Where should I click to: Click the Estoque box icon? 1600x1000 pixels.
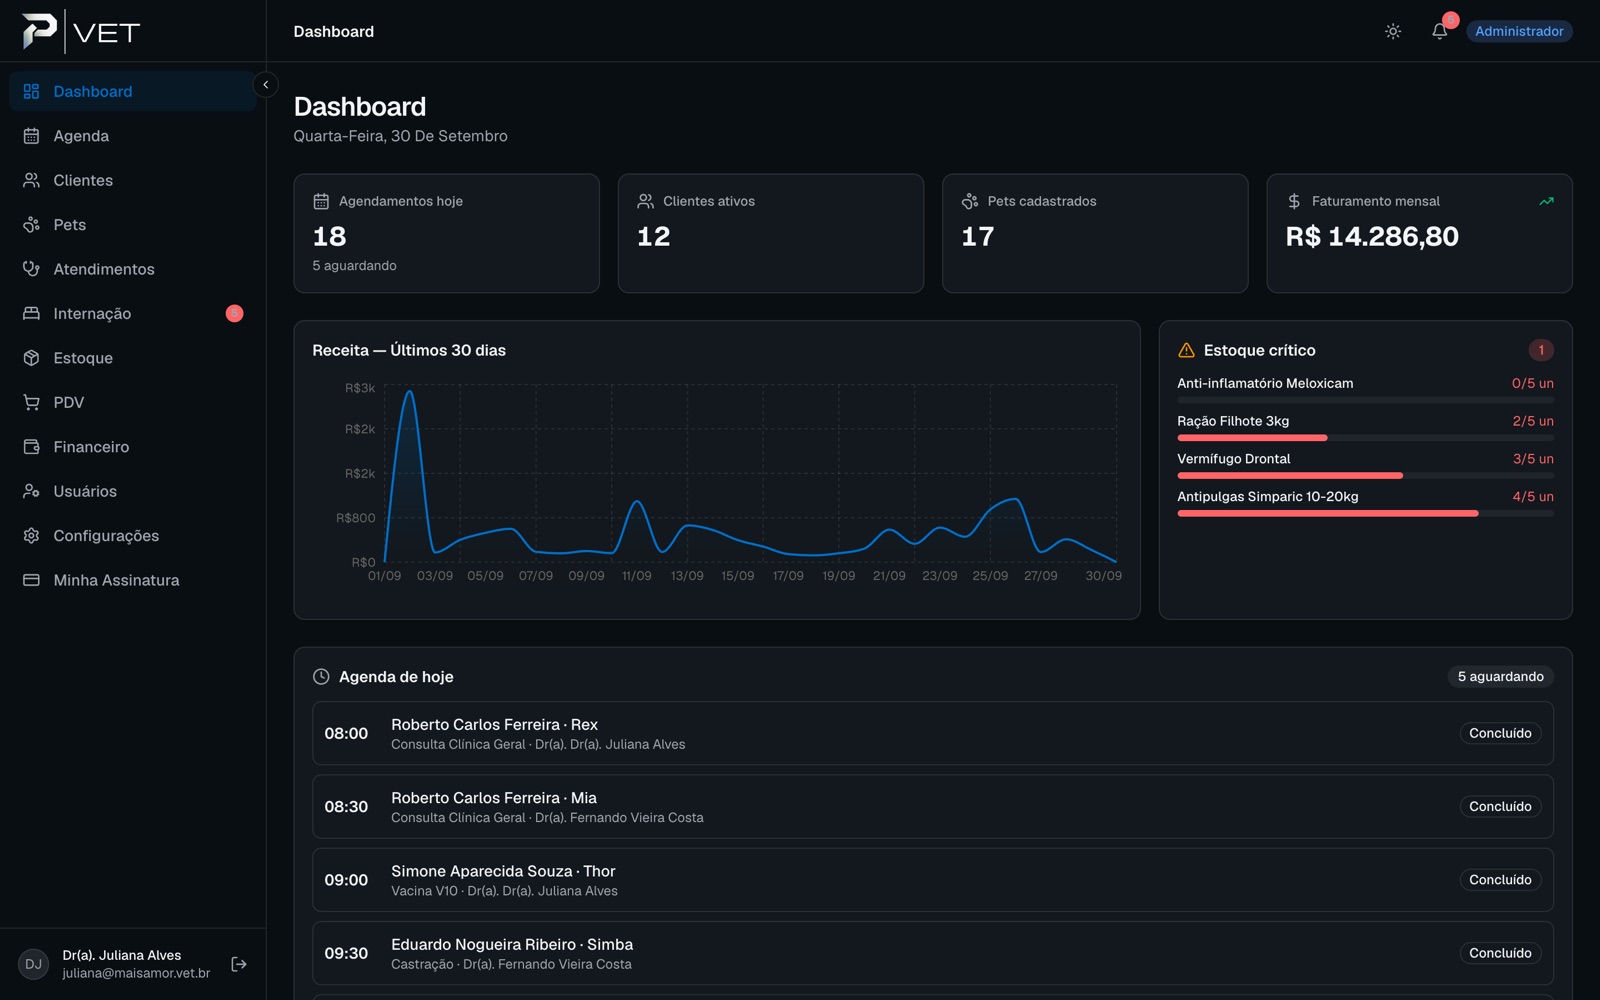31,358
